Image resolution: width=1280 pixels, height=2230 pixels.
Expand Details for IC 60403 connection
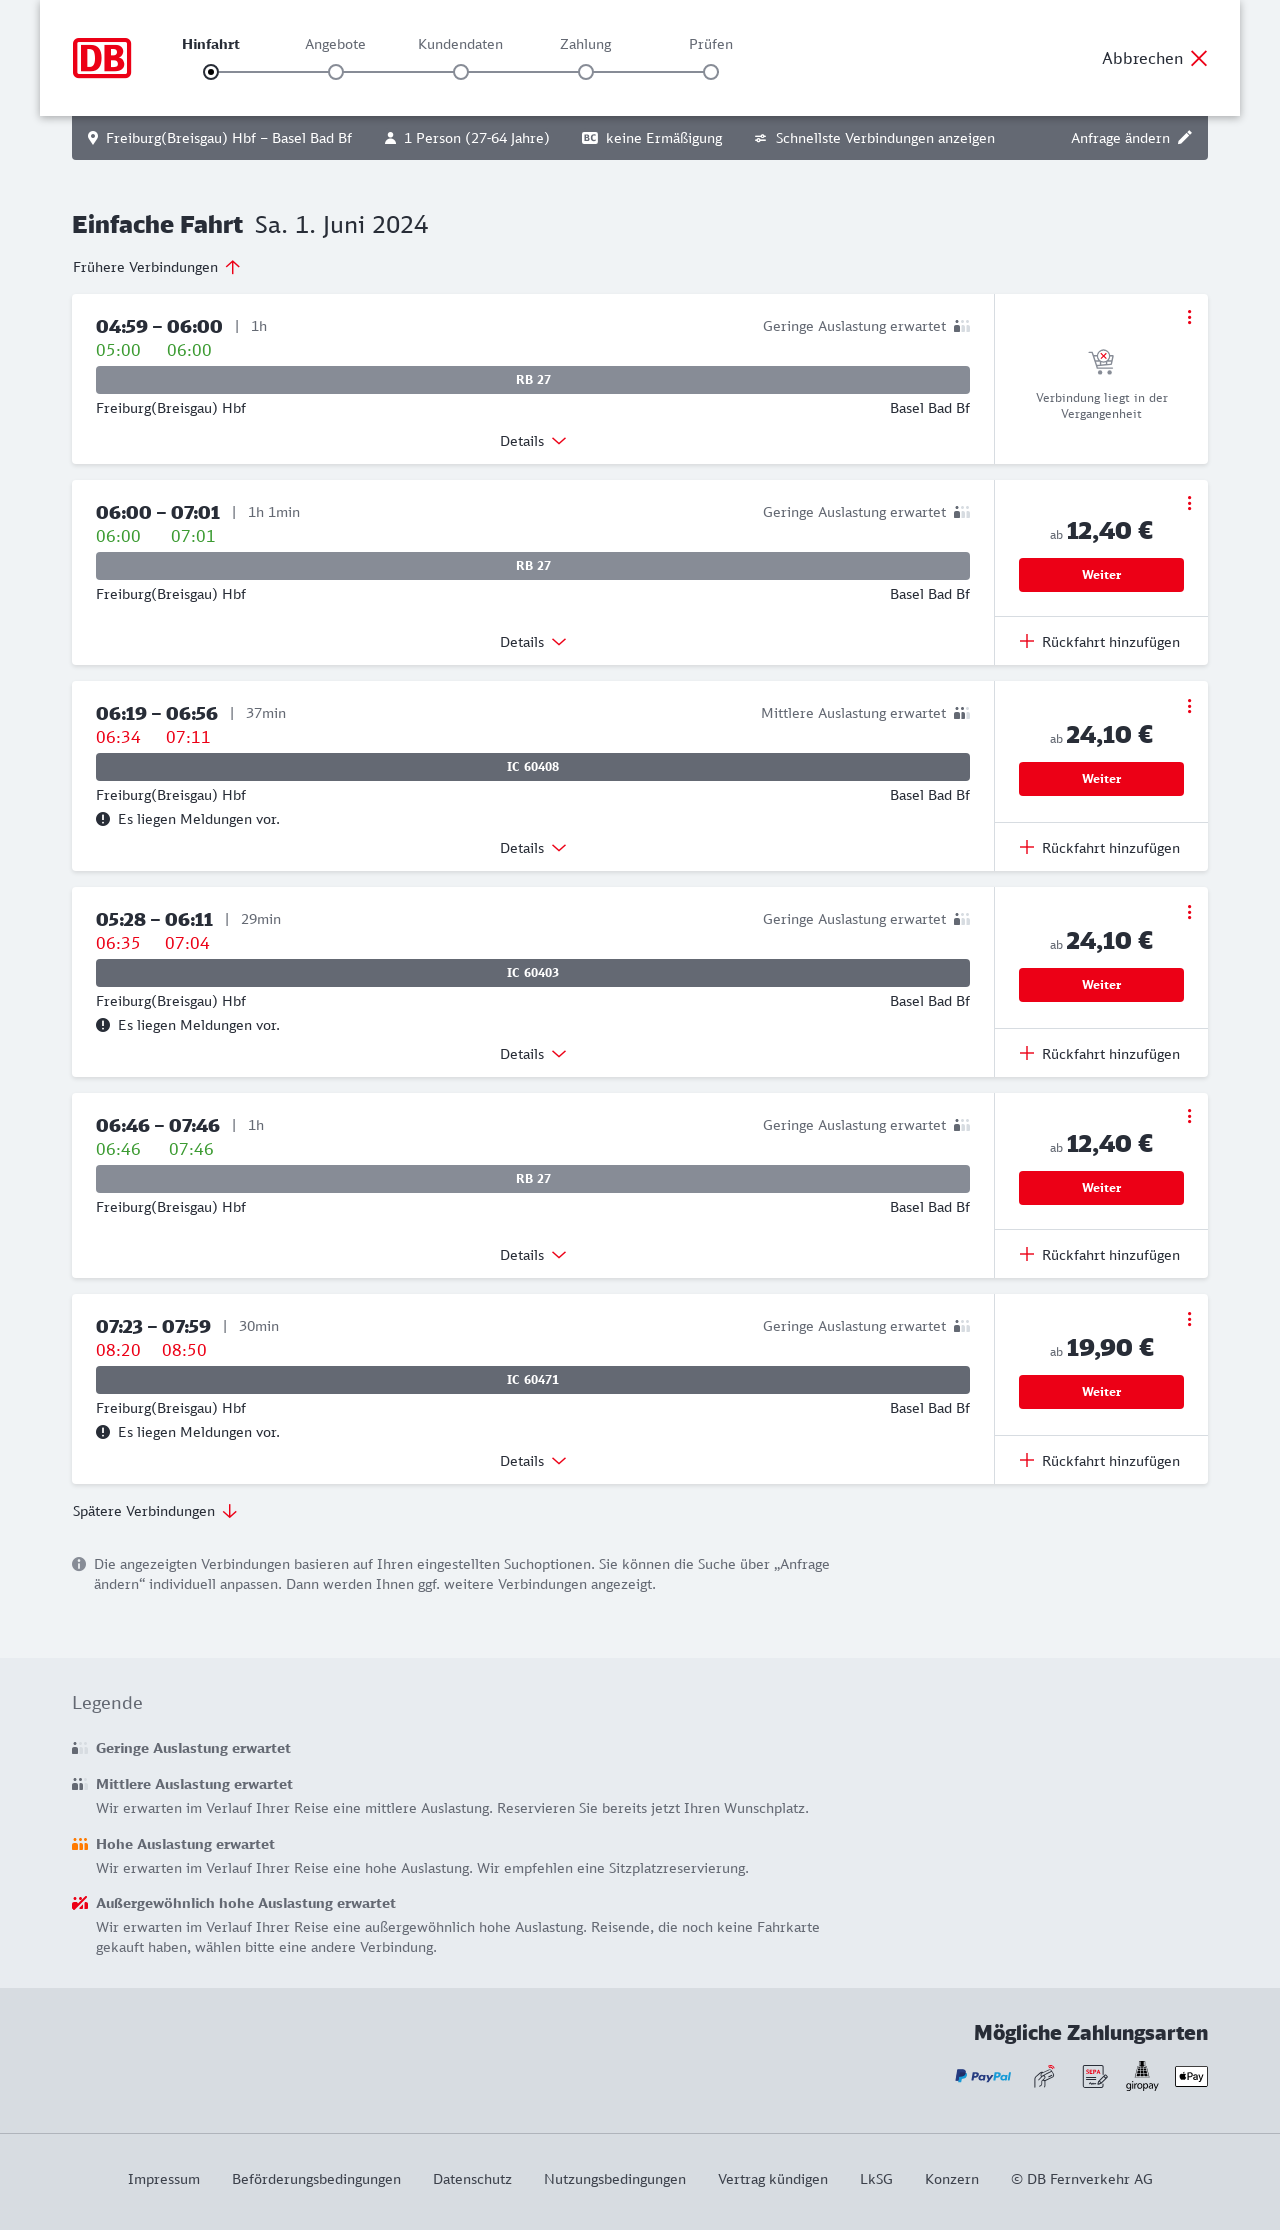coord(533,1054)
